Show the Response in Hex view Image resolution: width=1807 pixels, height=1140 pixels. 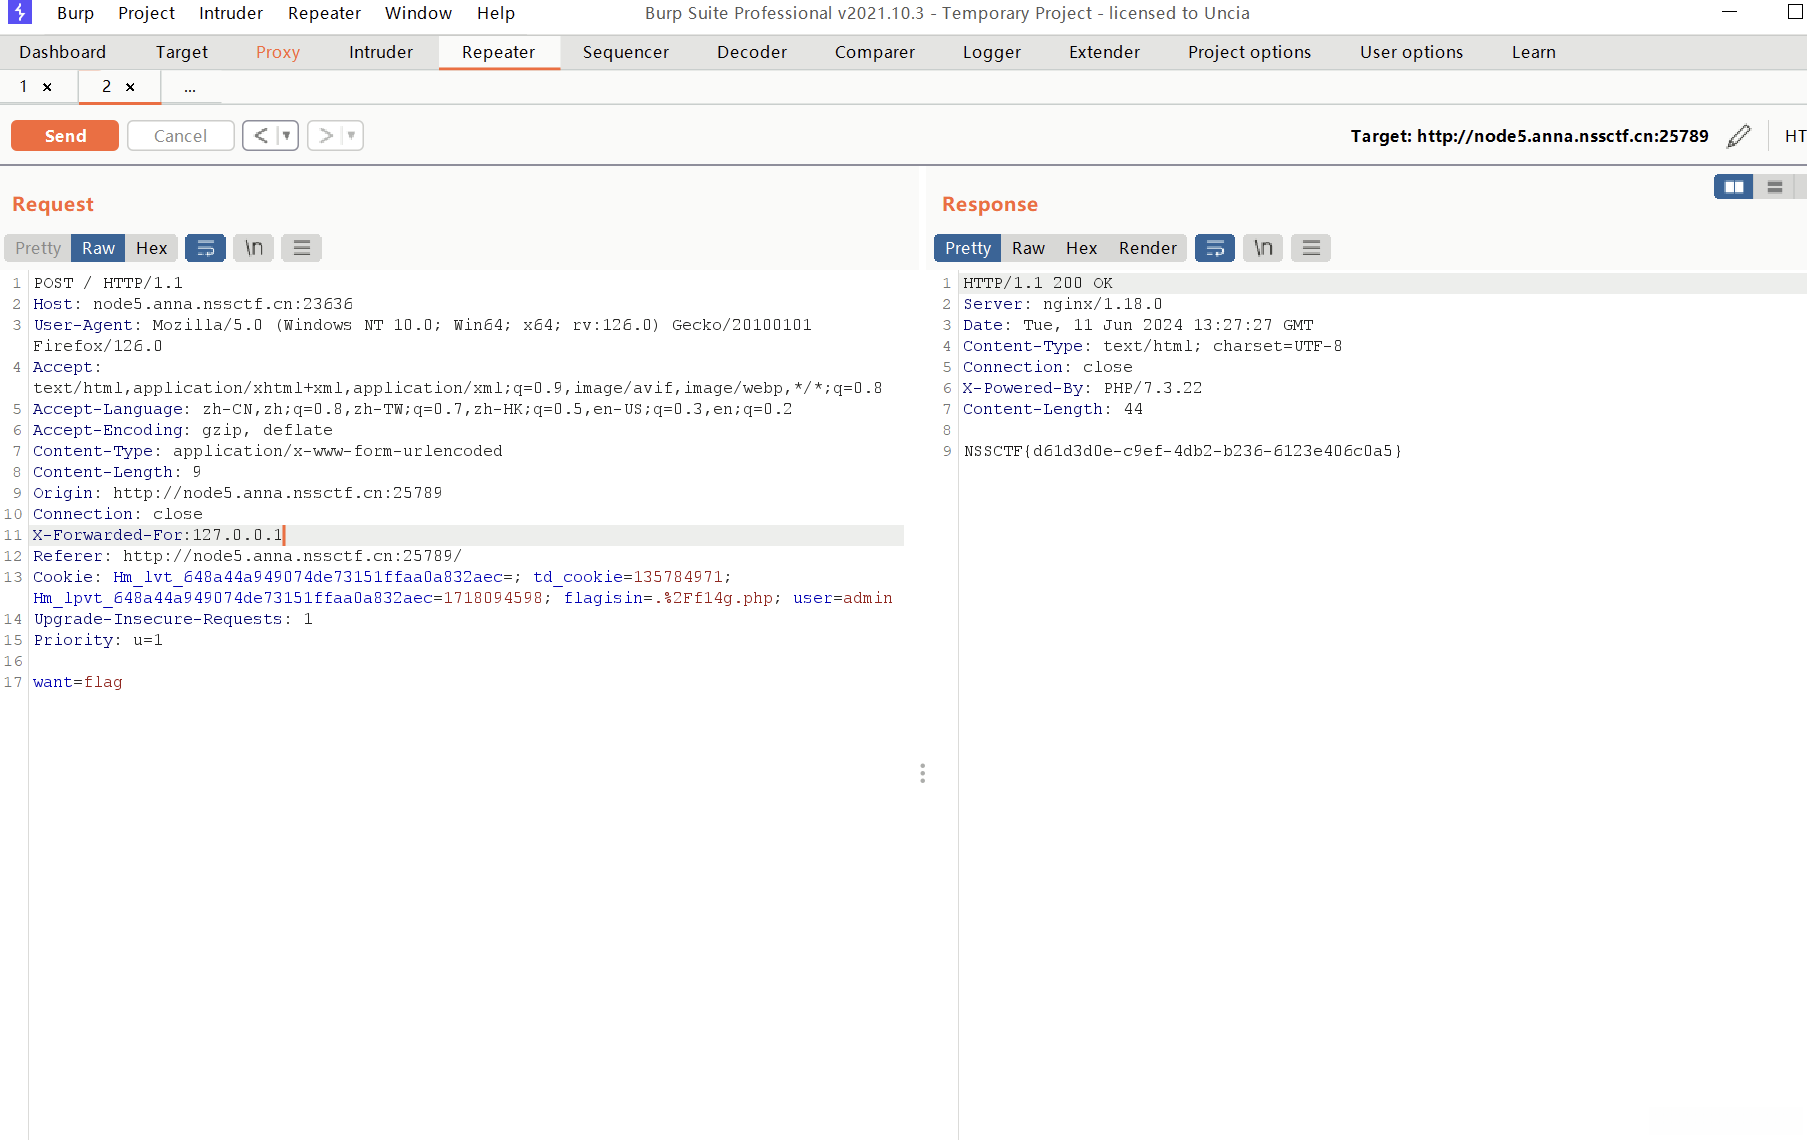point(1081,248)
